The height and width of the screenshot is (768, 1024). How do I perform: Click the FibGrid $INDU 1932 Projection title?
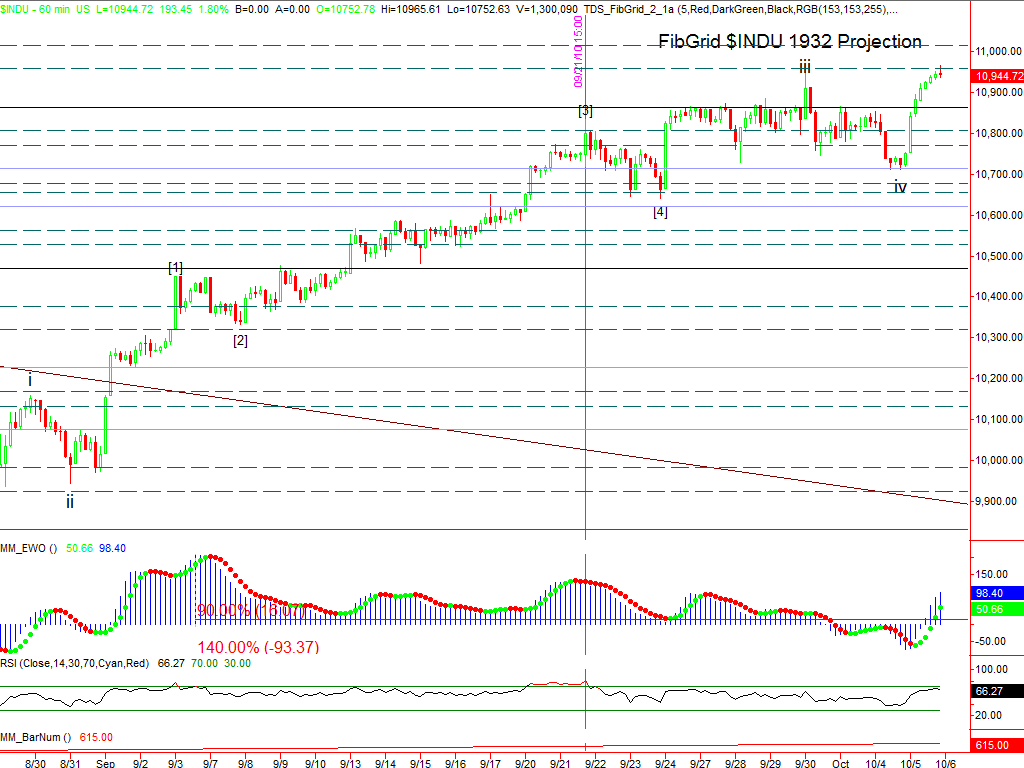pyautogui.click(x=790, y=42)
